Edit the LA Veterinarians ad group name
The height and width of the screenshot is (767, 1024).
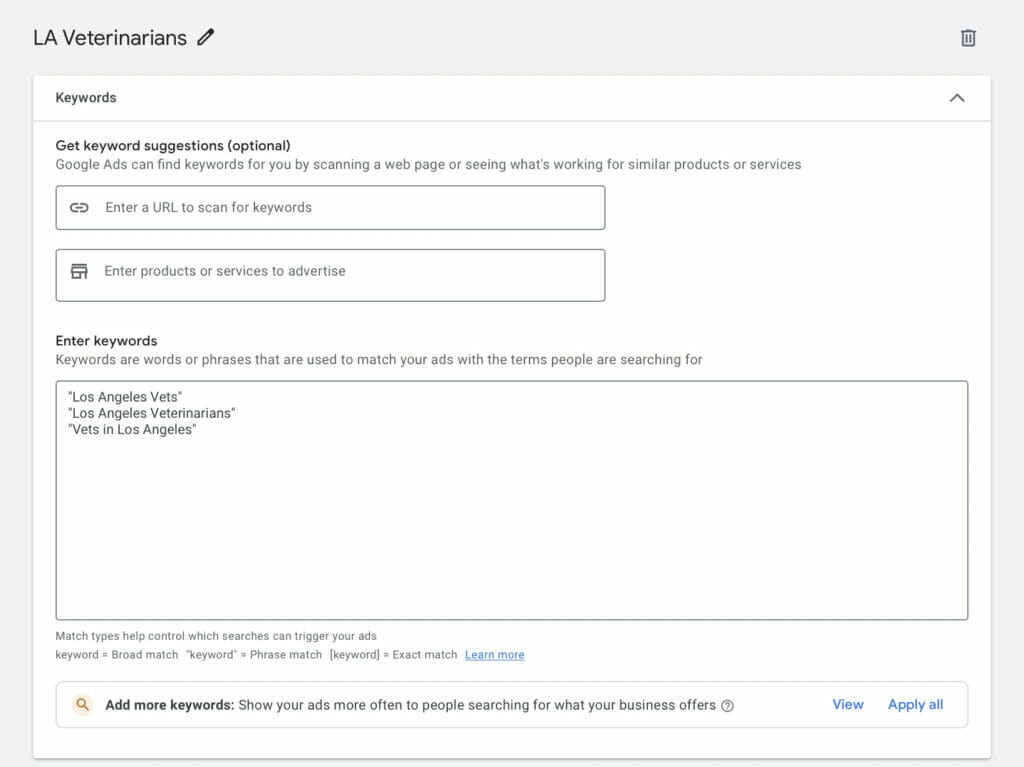pos(206,37)
